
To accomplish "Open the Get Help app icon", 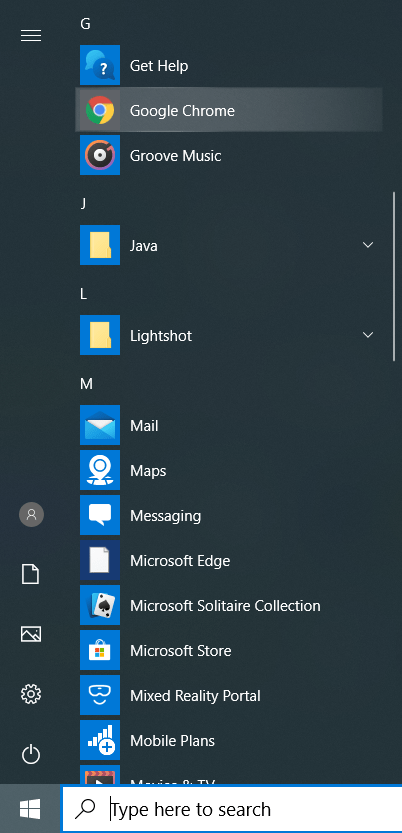I will (x=100, y=65).
